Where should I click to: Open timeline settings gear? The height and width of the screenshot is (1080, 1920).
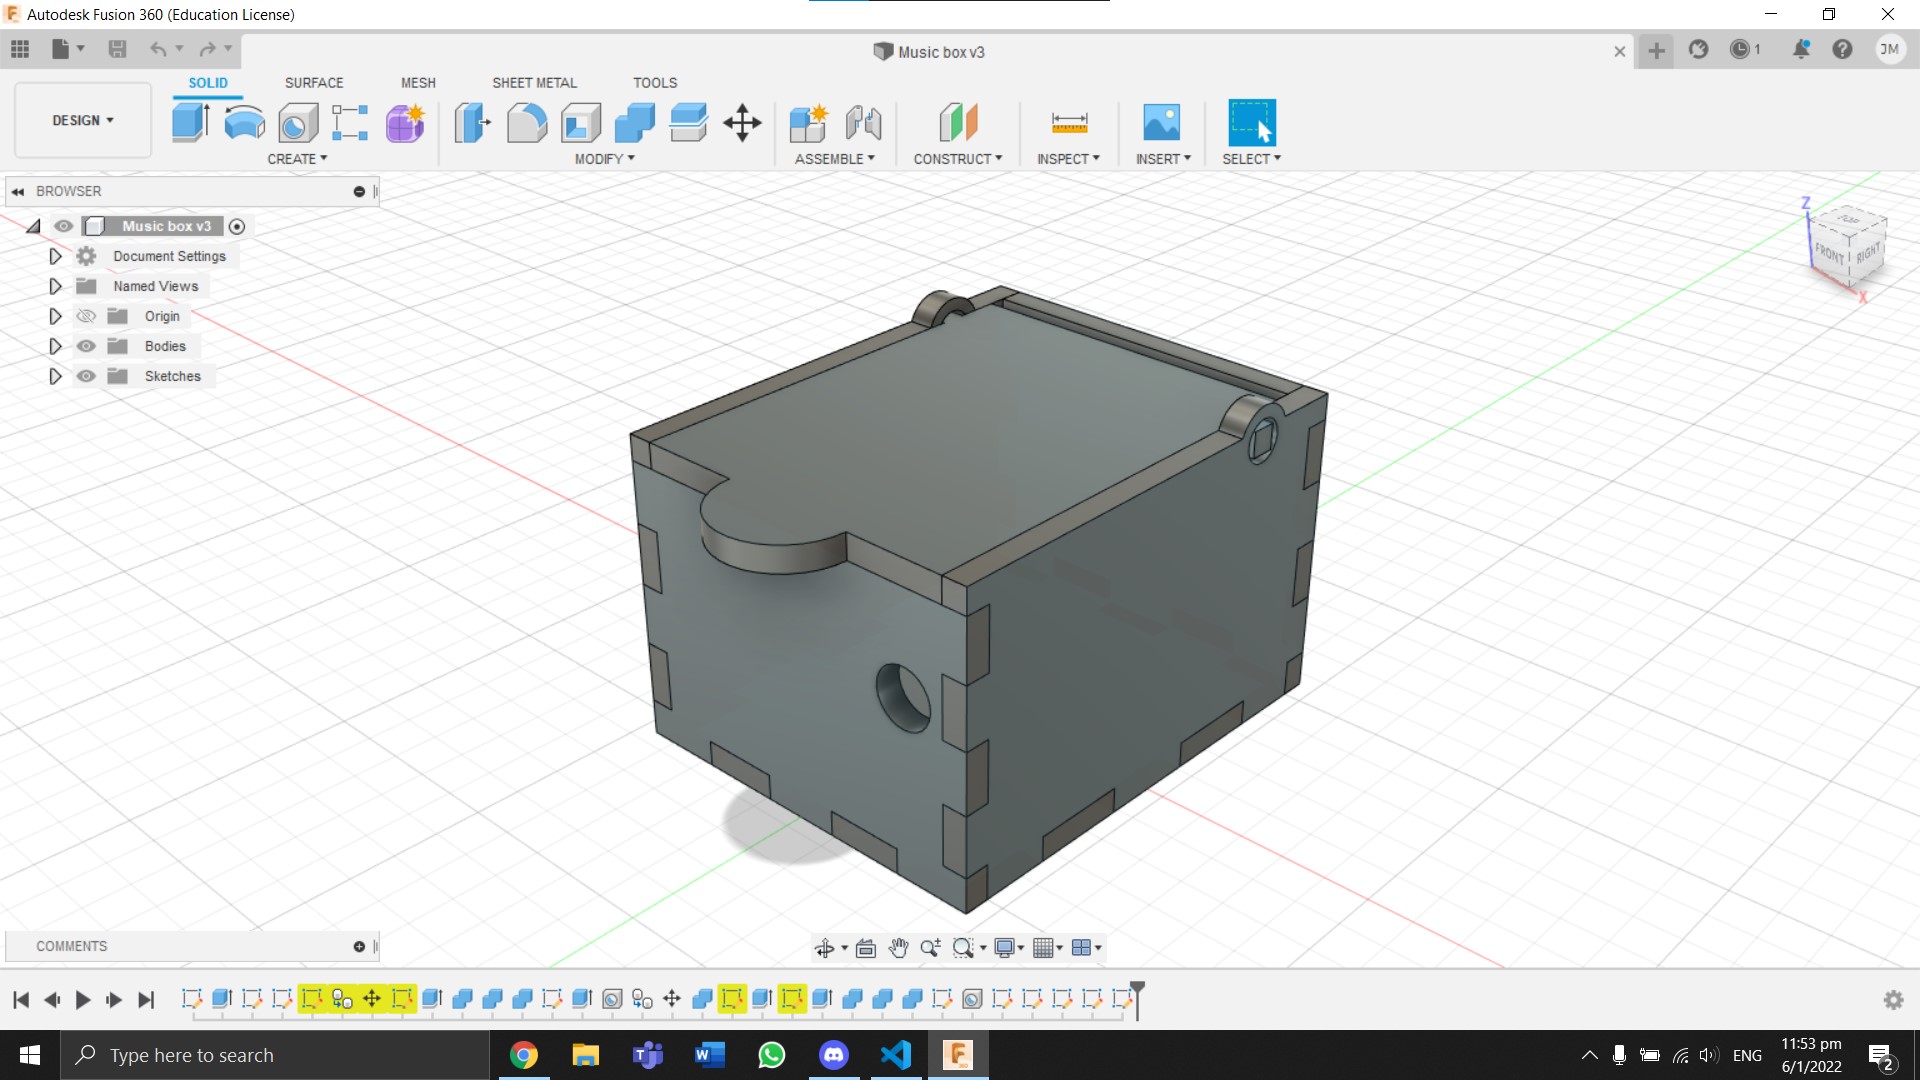tap(1893, 1000)
